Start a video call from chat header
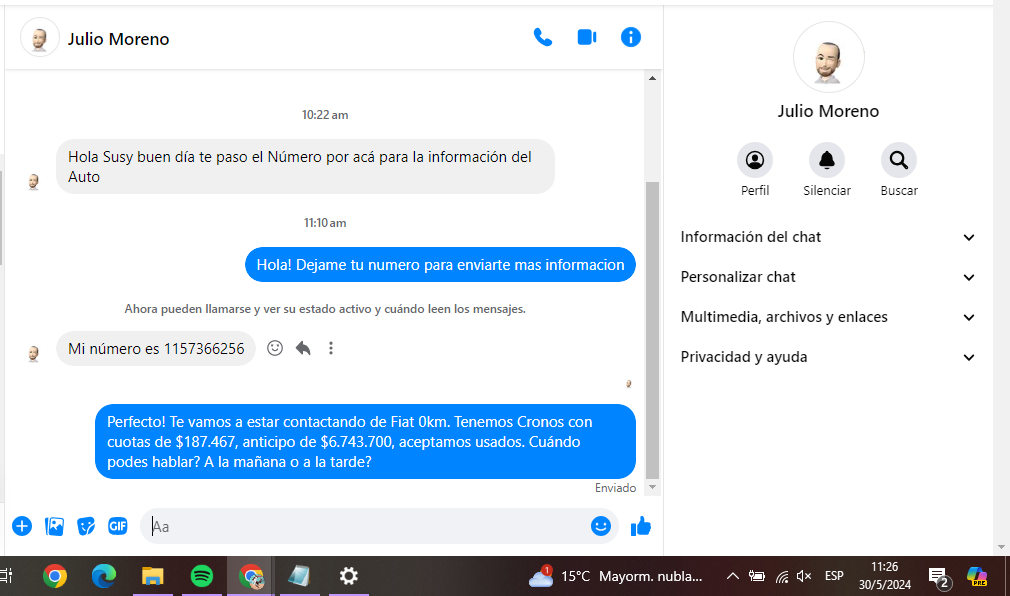This screenshot has width=1010, height=596. 587,37
